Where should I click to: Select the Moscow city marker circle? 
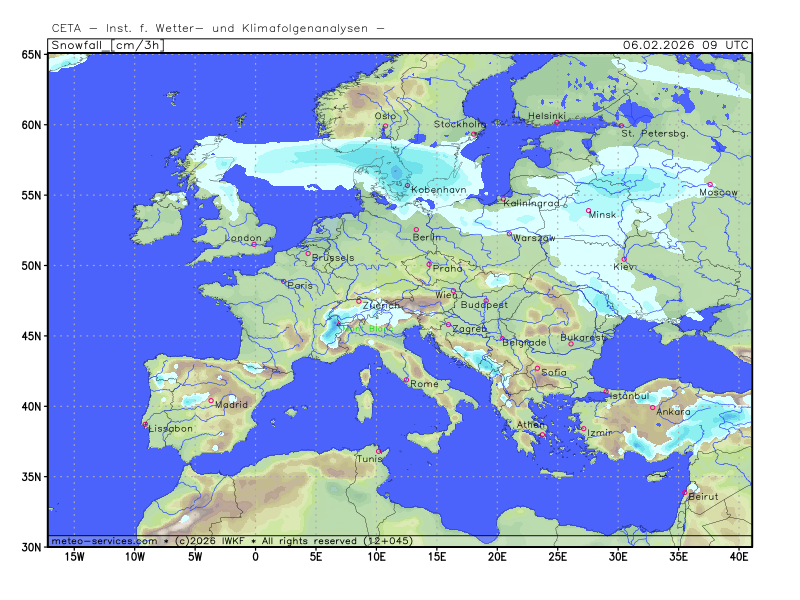(710, 185)
